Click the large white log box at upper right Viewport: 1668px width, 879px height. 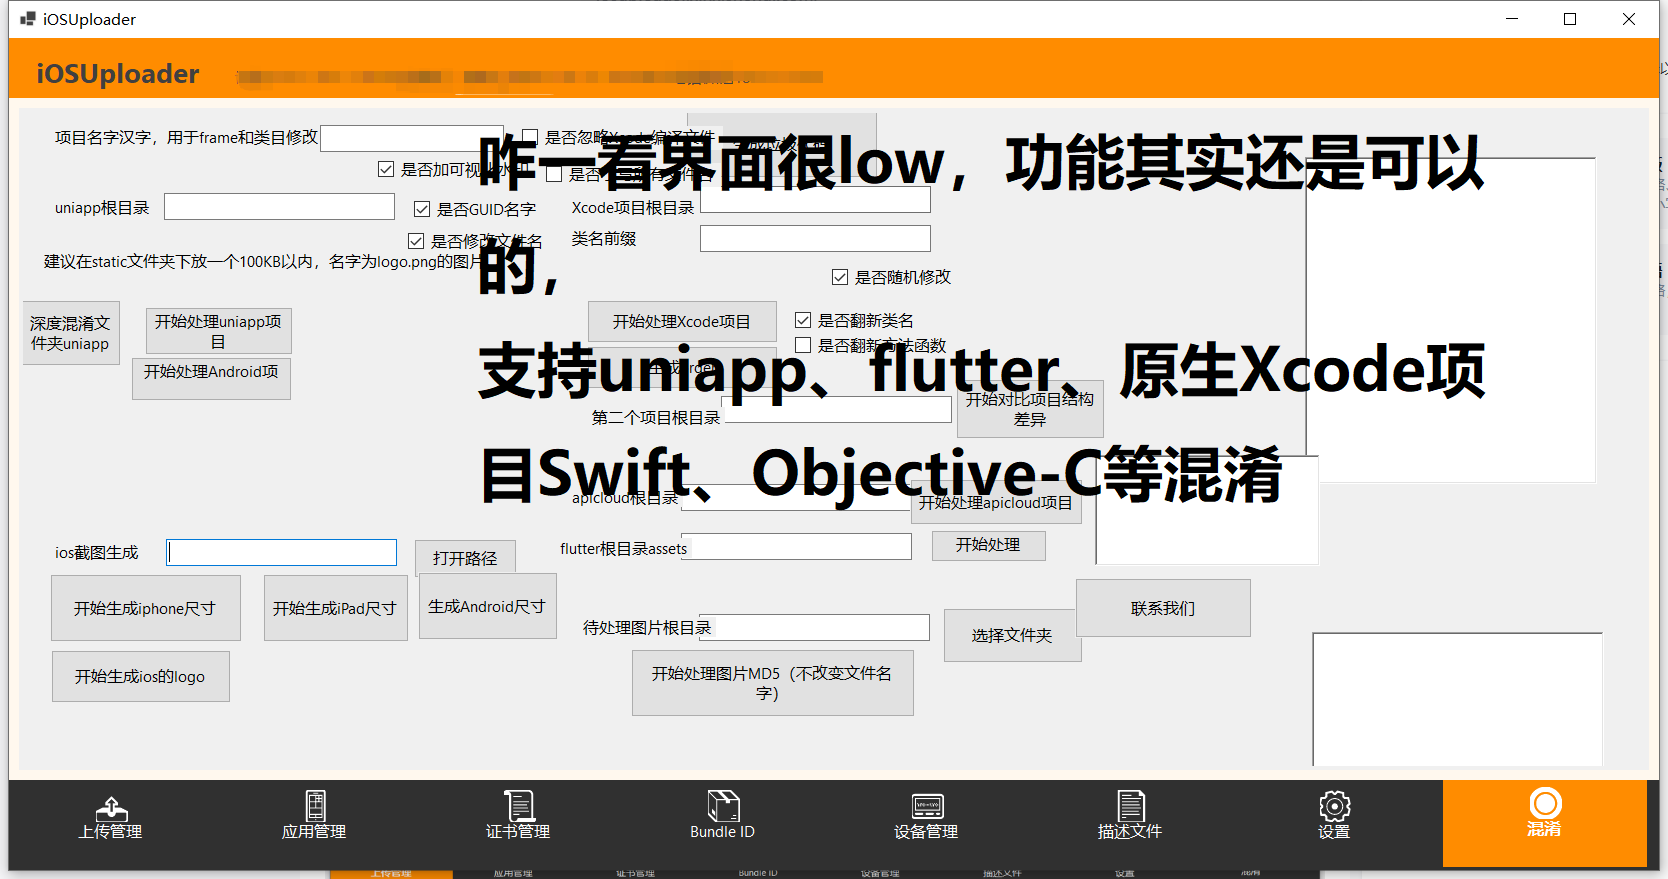[1451, 320]
